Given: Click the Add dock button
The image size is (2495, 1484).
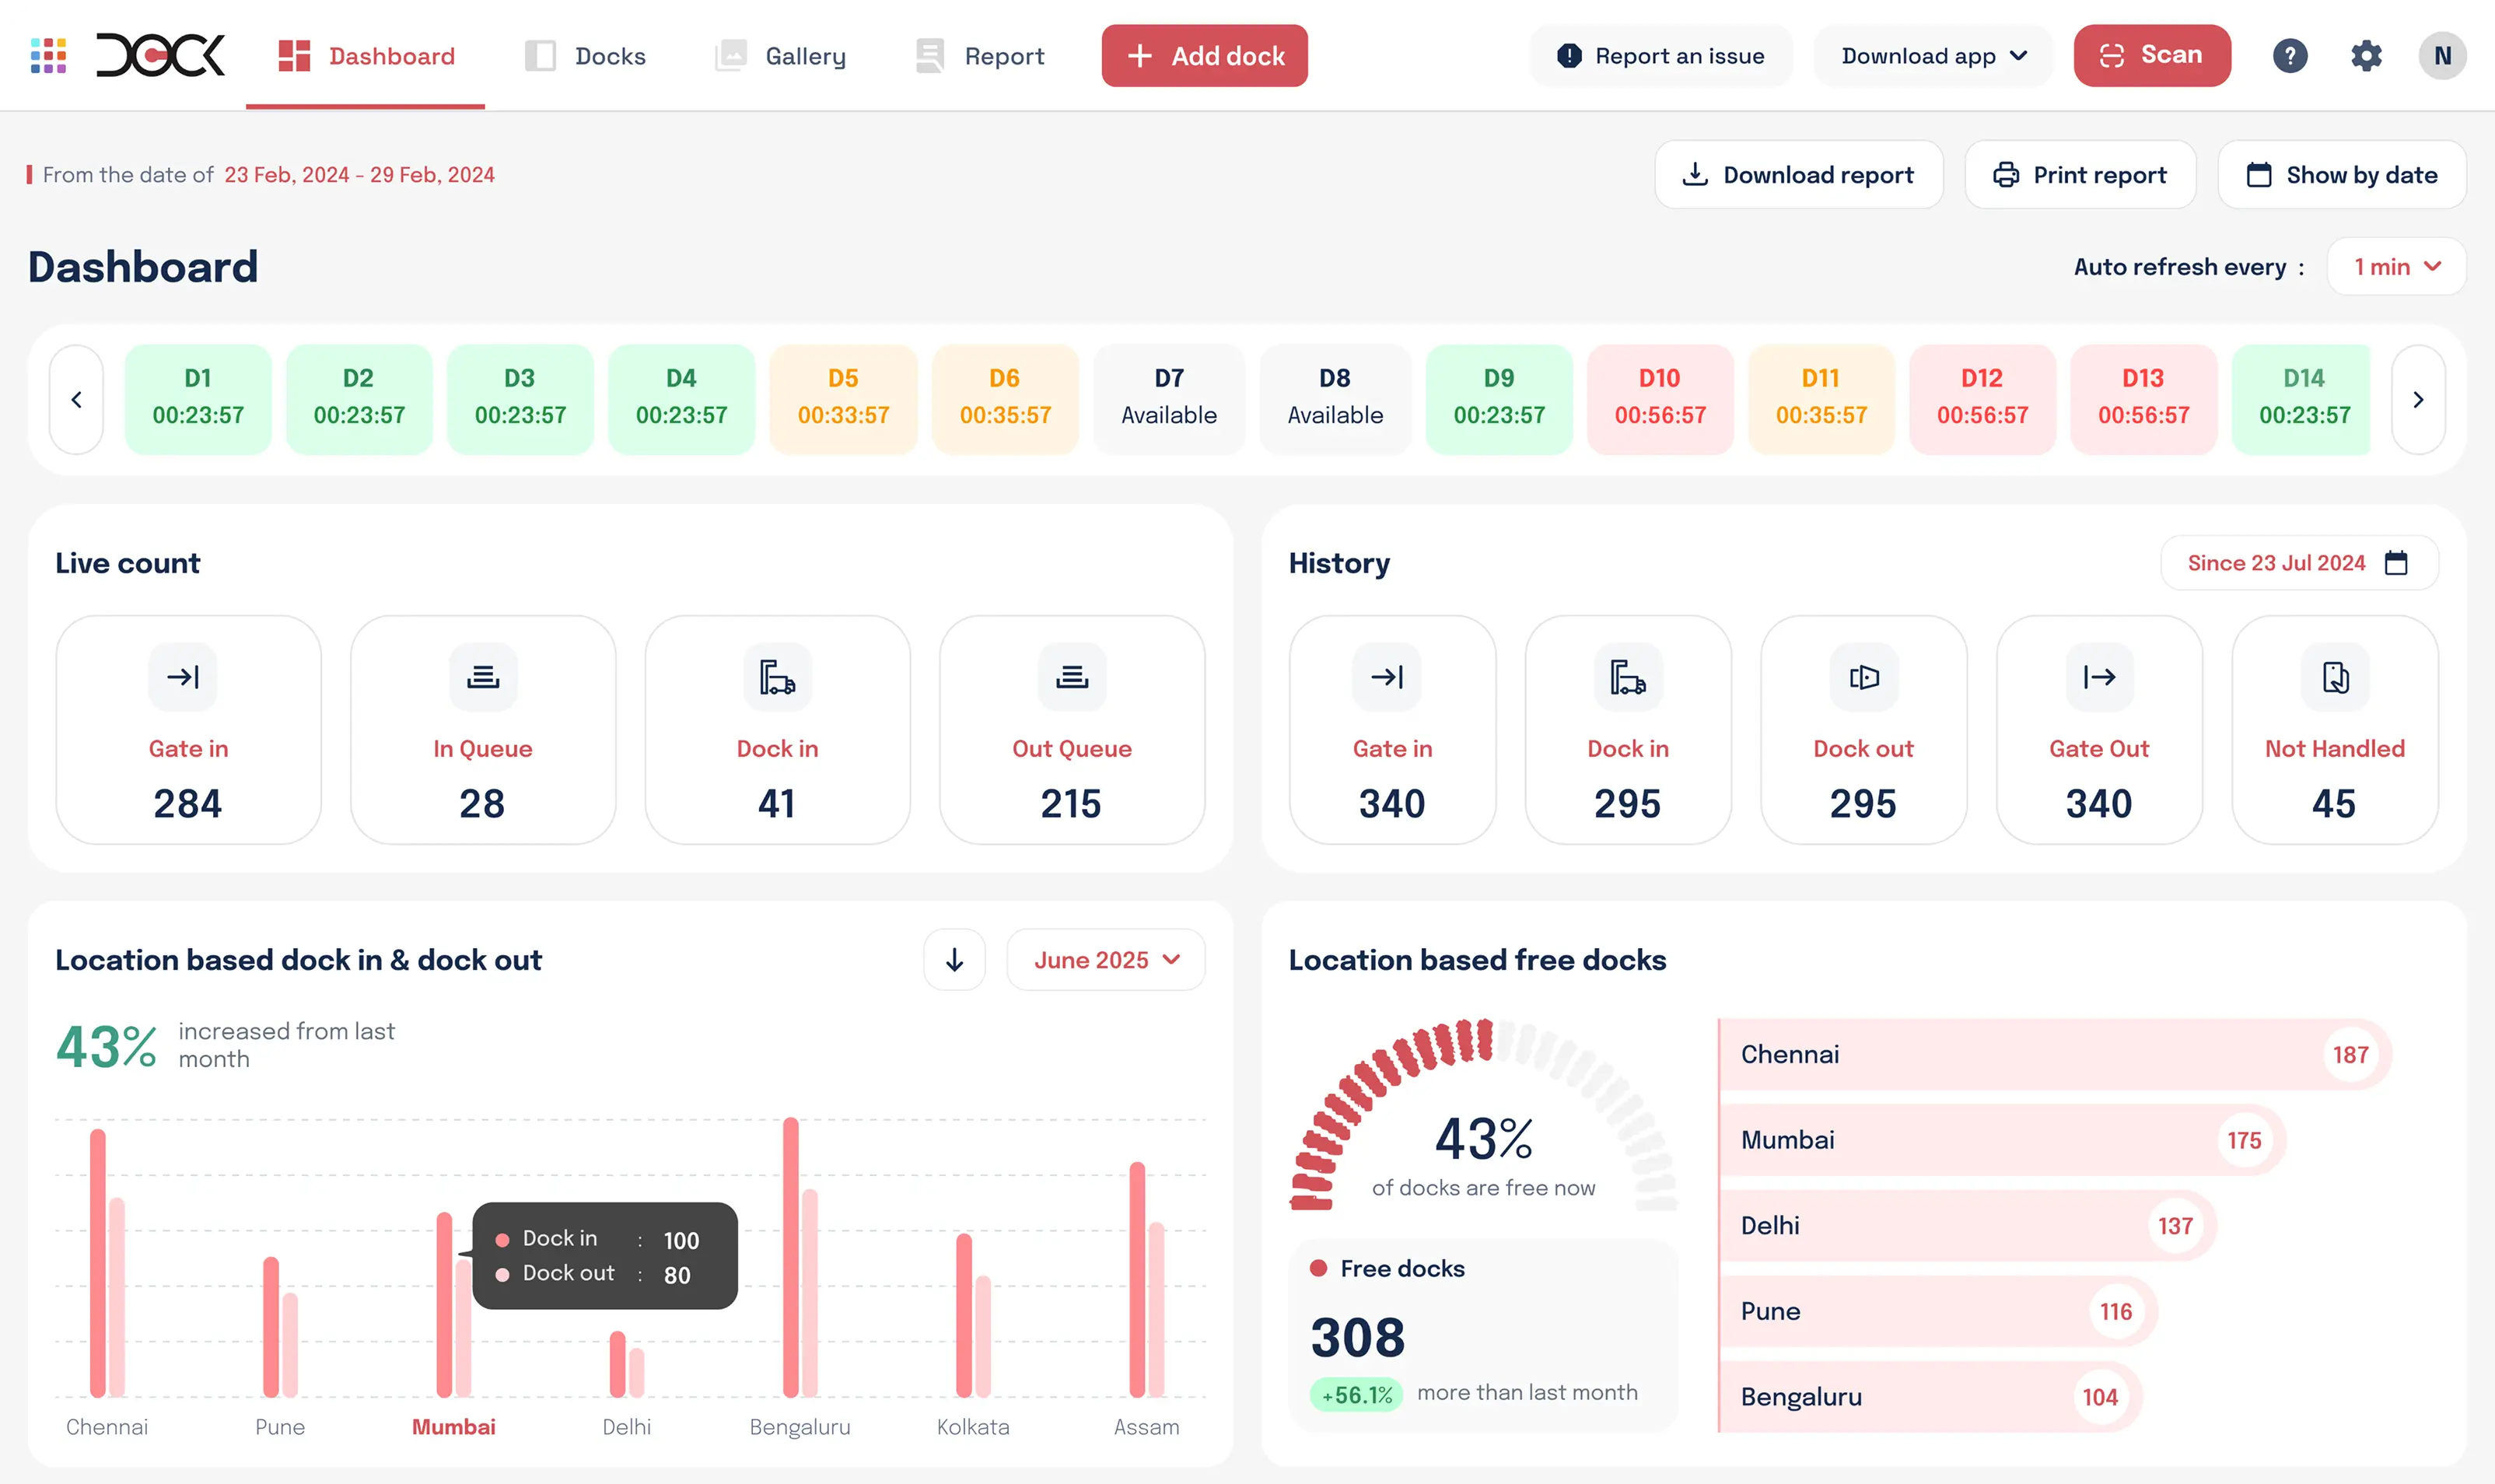Looking at the screenshot, I should point(1204,56).
